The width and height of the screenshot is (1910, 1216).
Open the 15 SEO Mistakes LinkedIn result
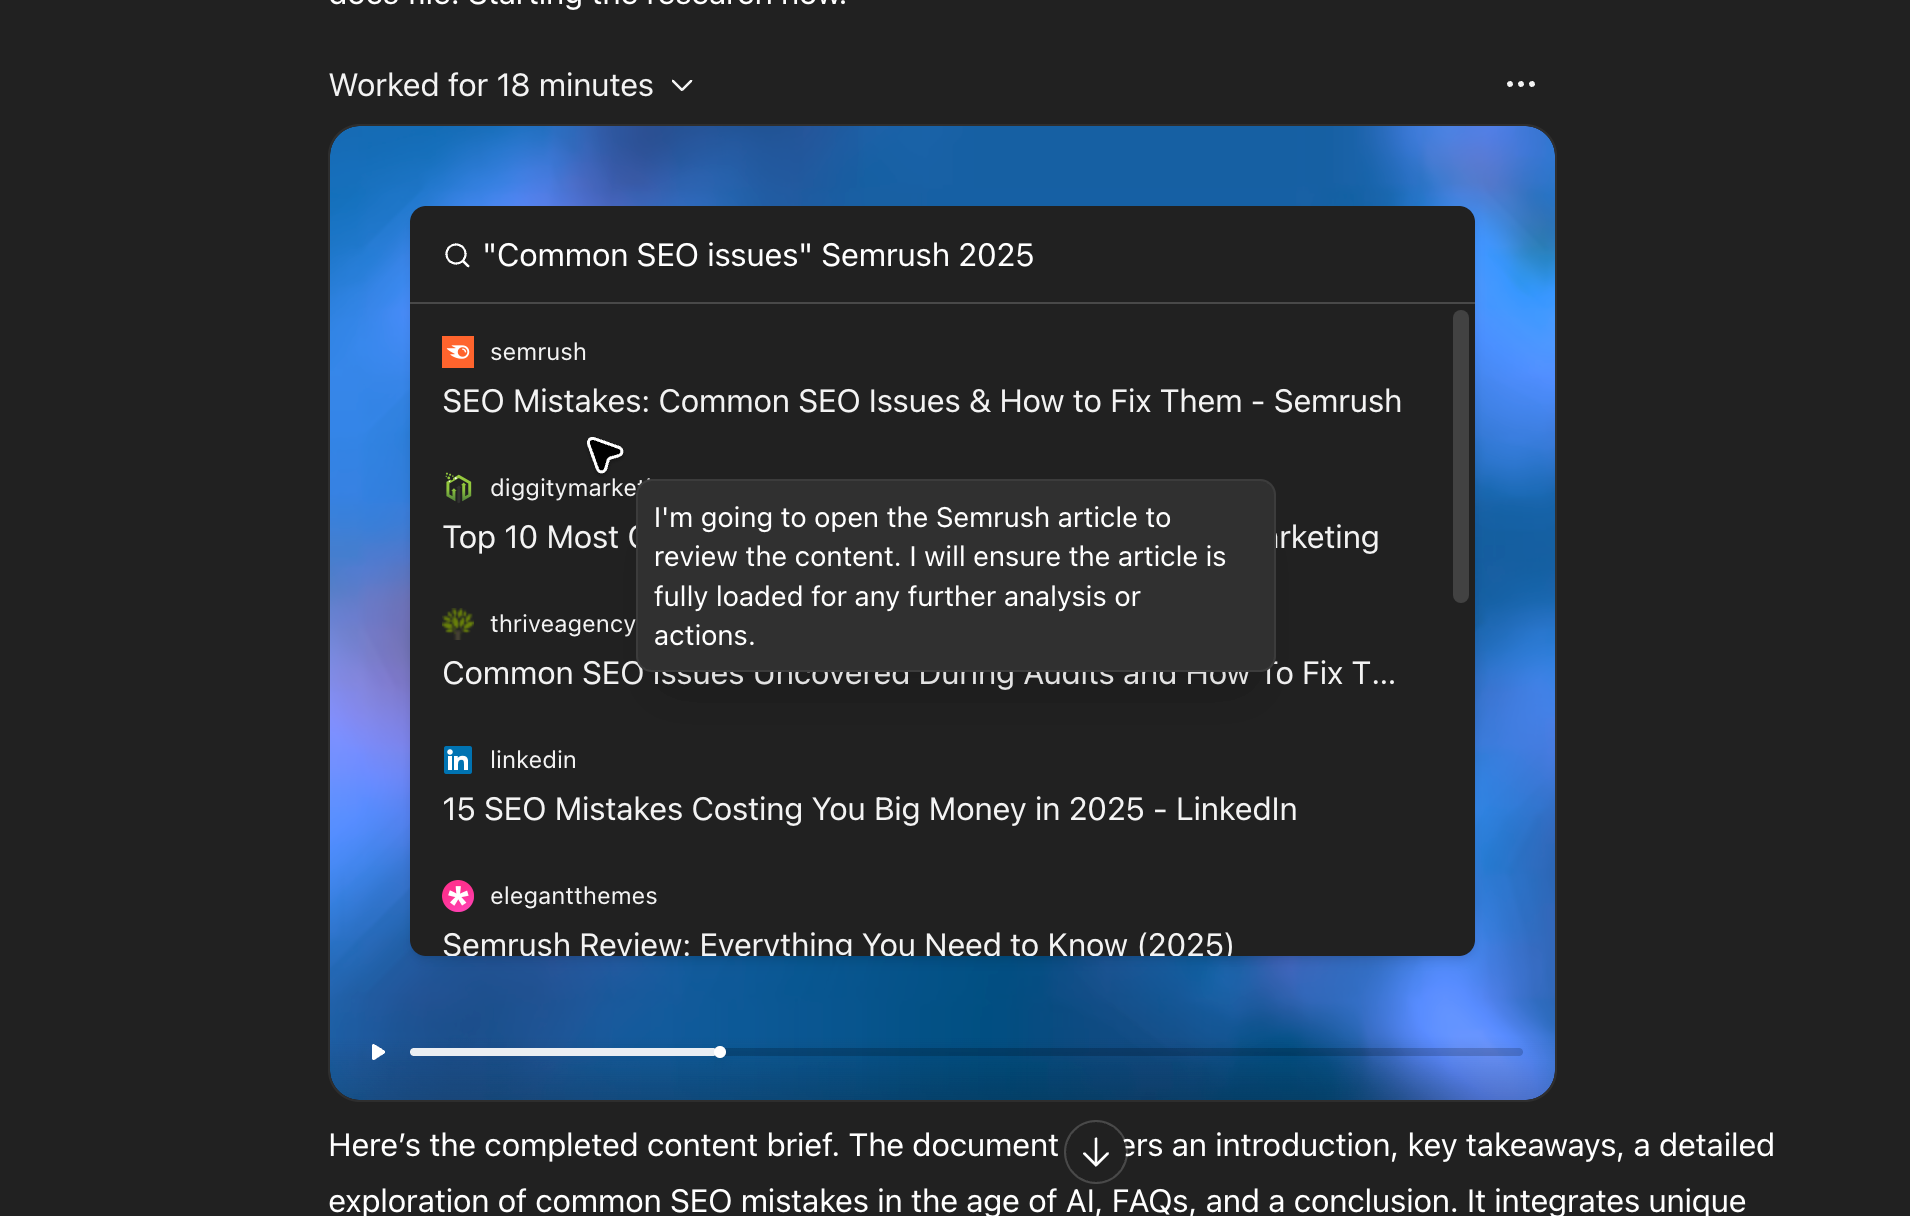click(869, 809)
